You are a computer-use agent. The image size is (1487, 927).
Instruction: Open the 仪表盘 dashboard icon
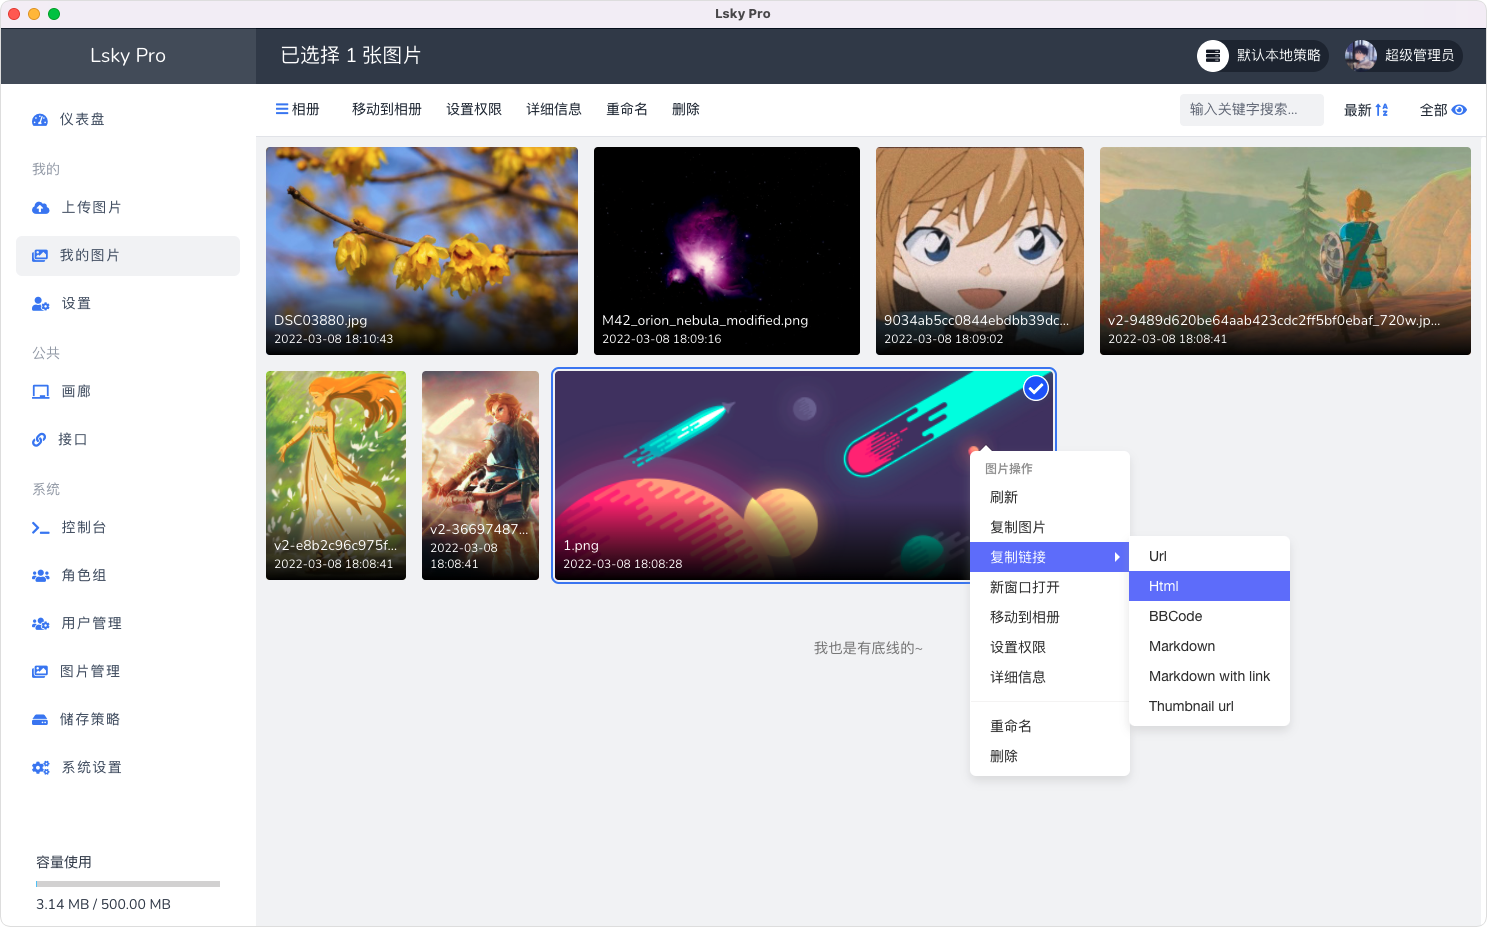click(40, 119)
